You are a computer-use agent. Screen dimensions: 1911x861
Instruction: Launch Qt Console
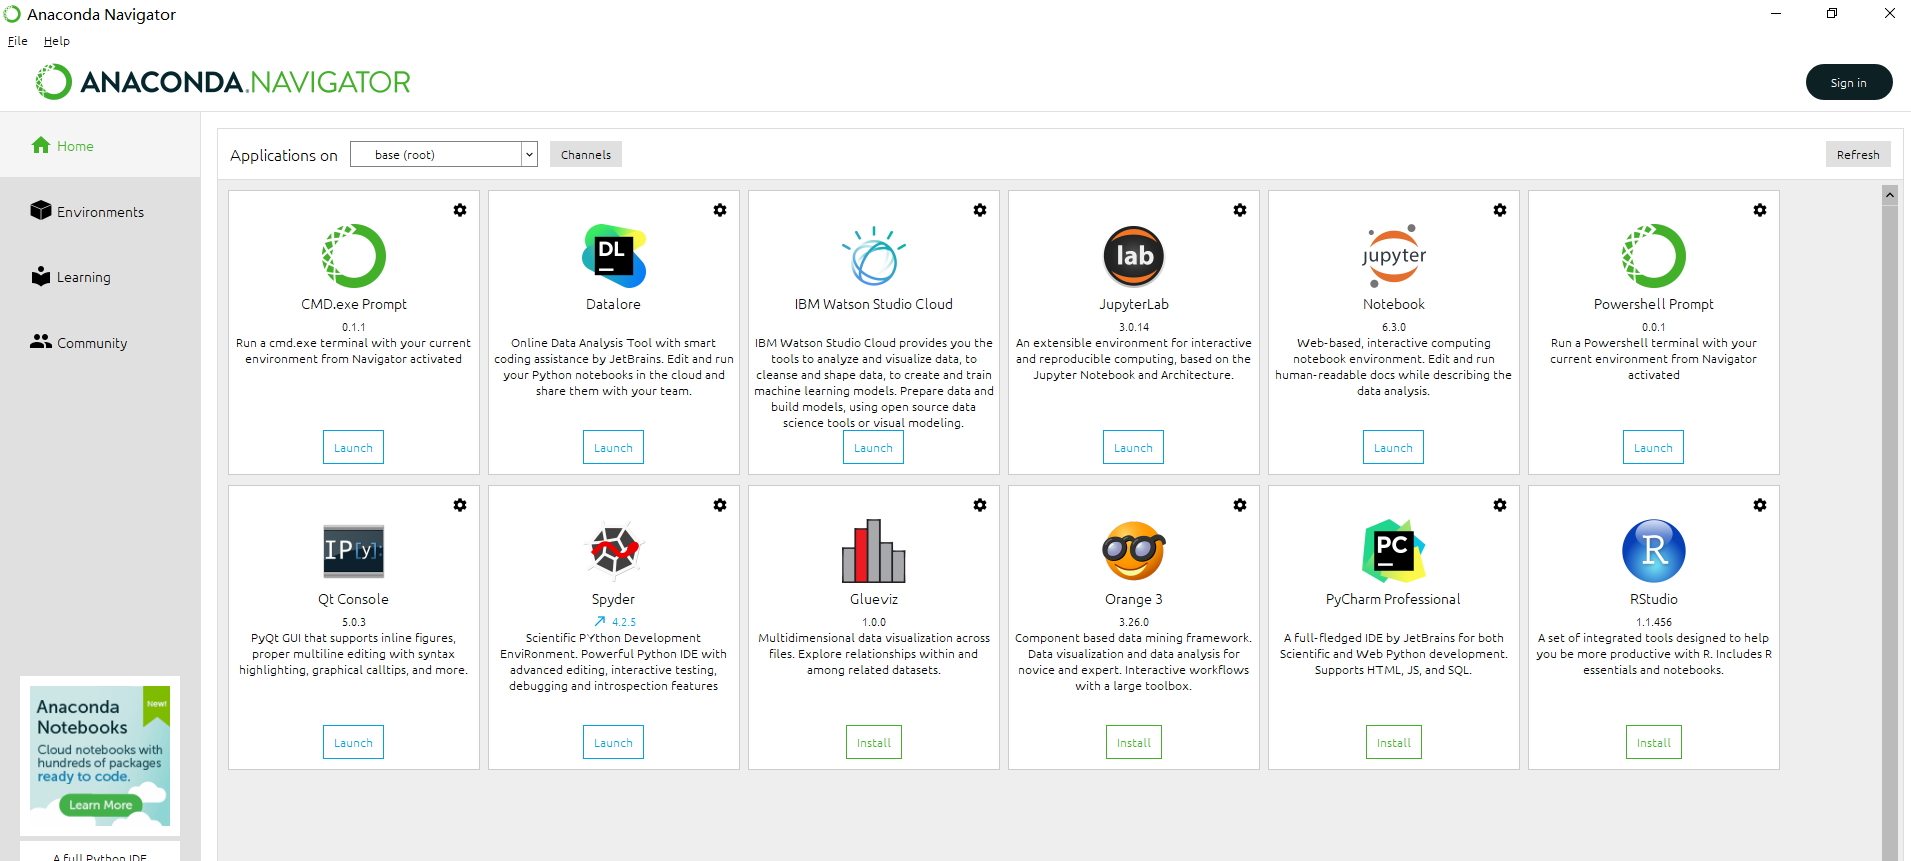click(353, 742)
